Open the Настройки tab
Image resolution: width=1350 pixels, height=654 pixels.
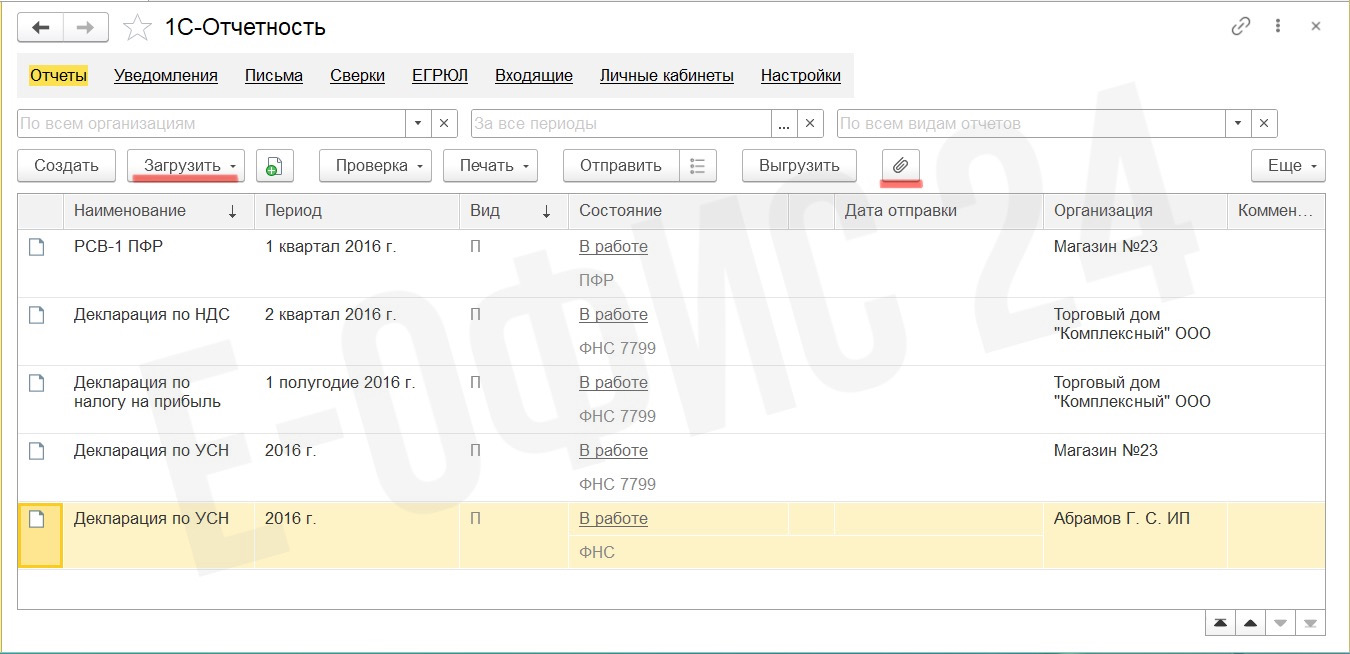[x=800, y=76]
